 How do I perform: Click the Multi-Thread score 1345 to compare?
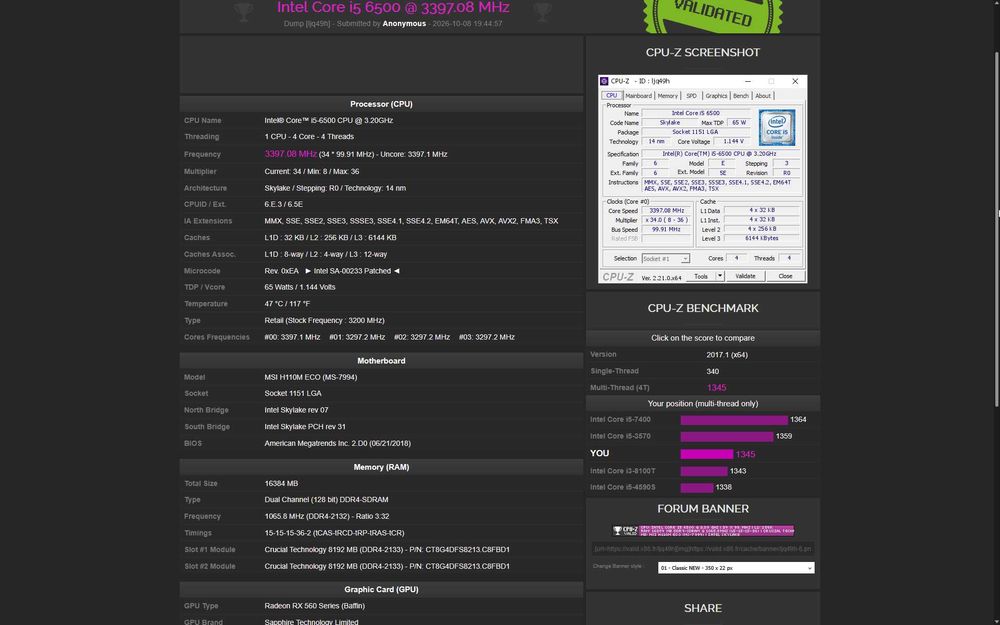click(716, 388)
